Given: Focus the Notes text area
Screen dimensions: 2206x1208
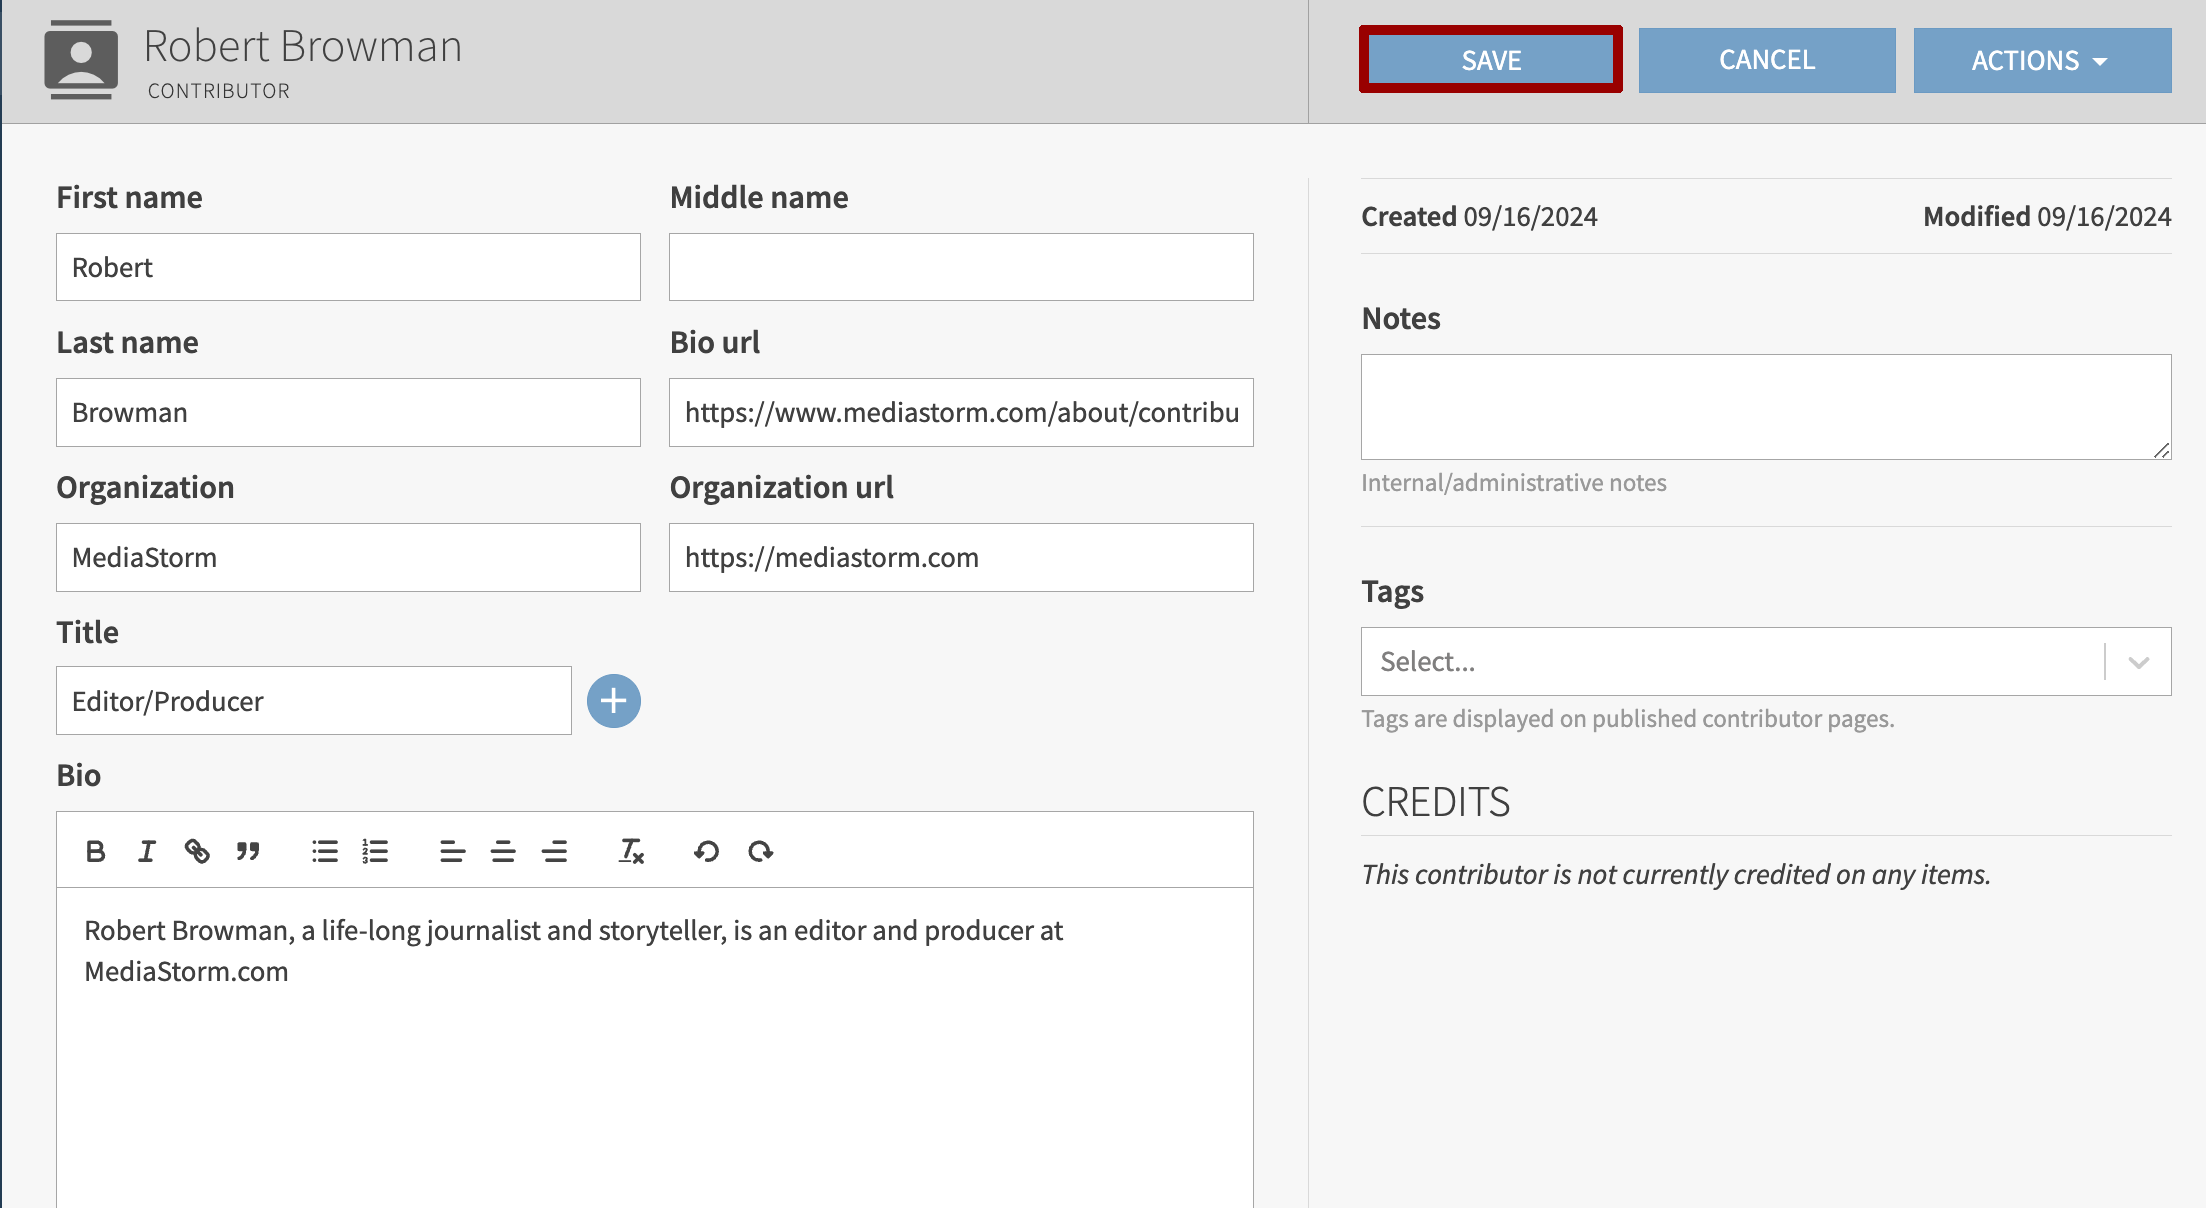Looking at the screenshot, I should [1765, 407].
